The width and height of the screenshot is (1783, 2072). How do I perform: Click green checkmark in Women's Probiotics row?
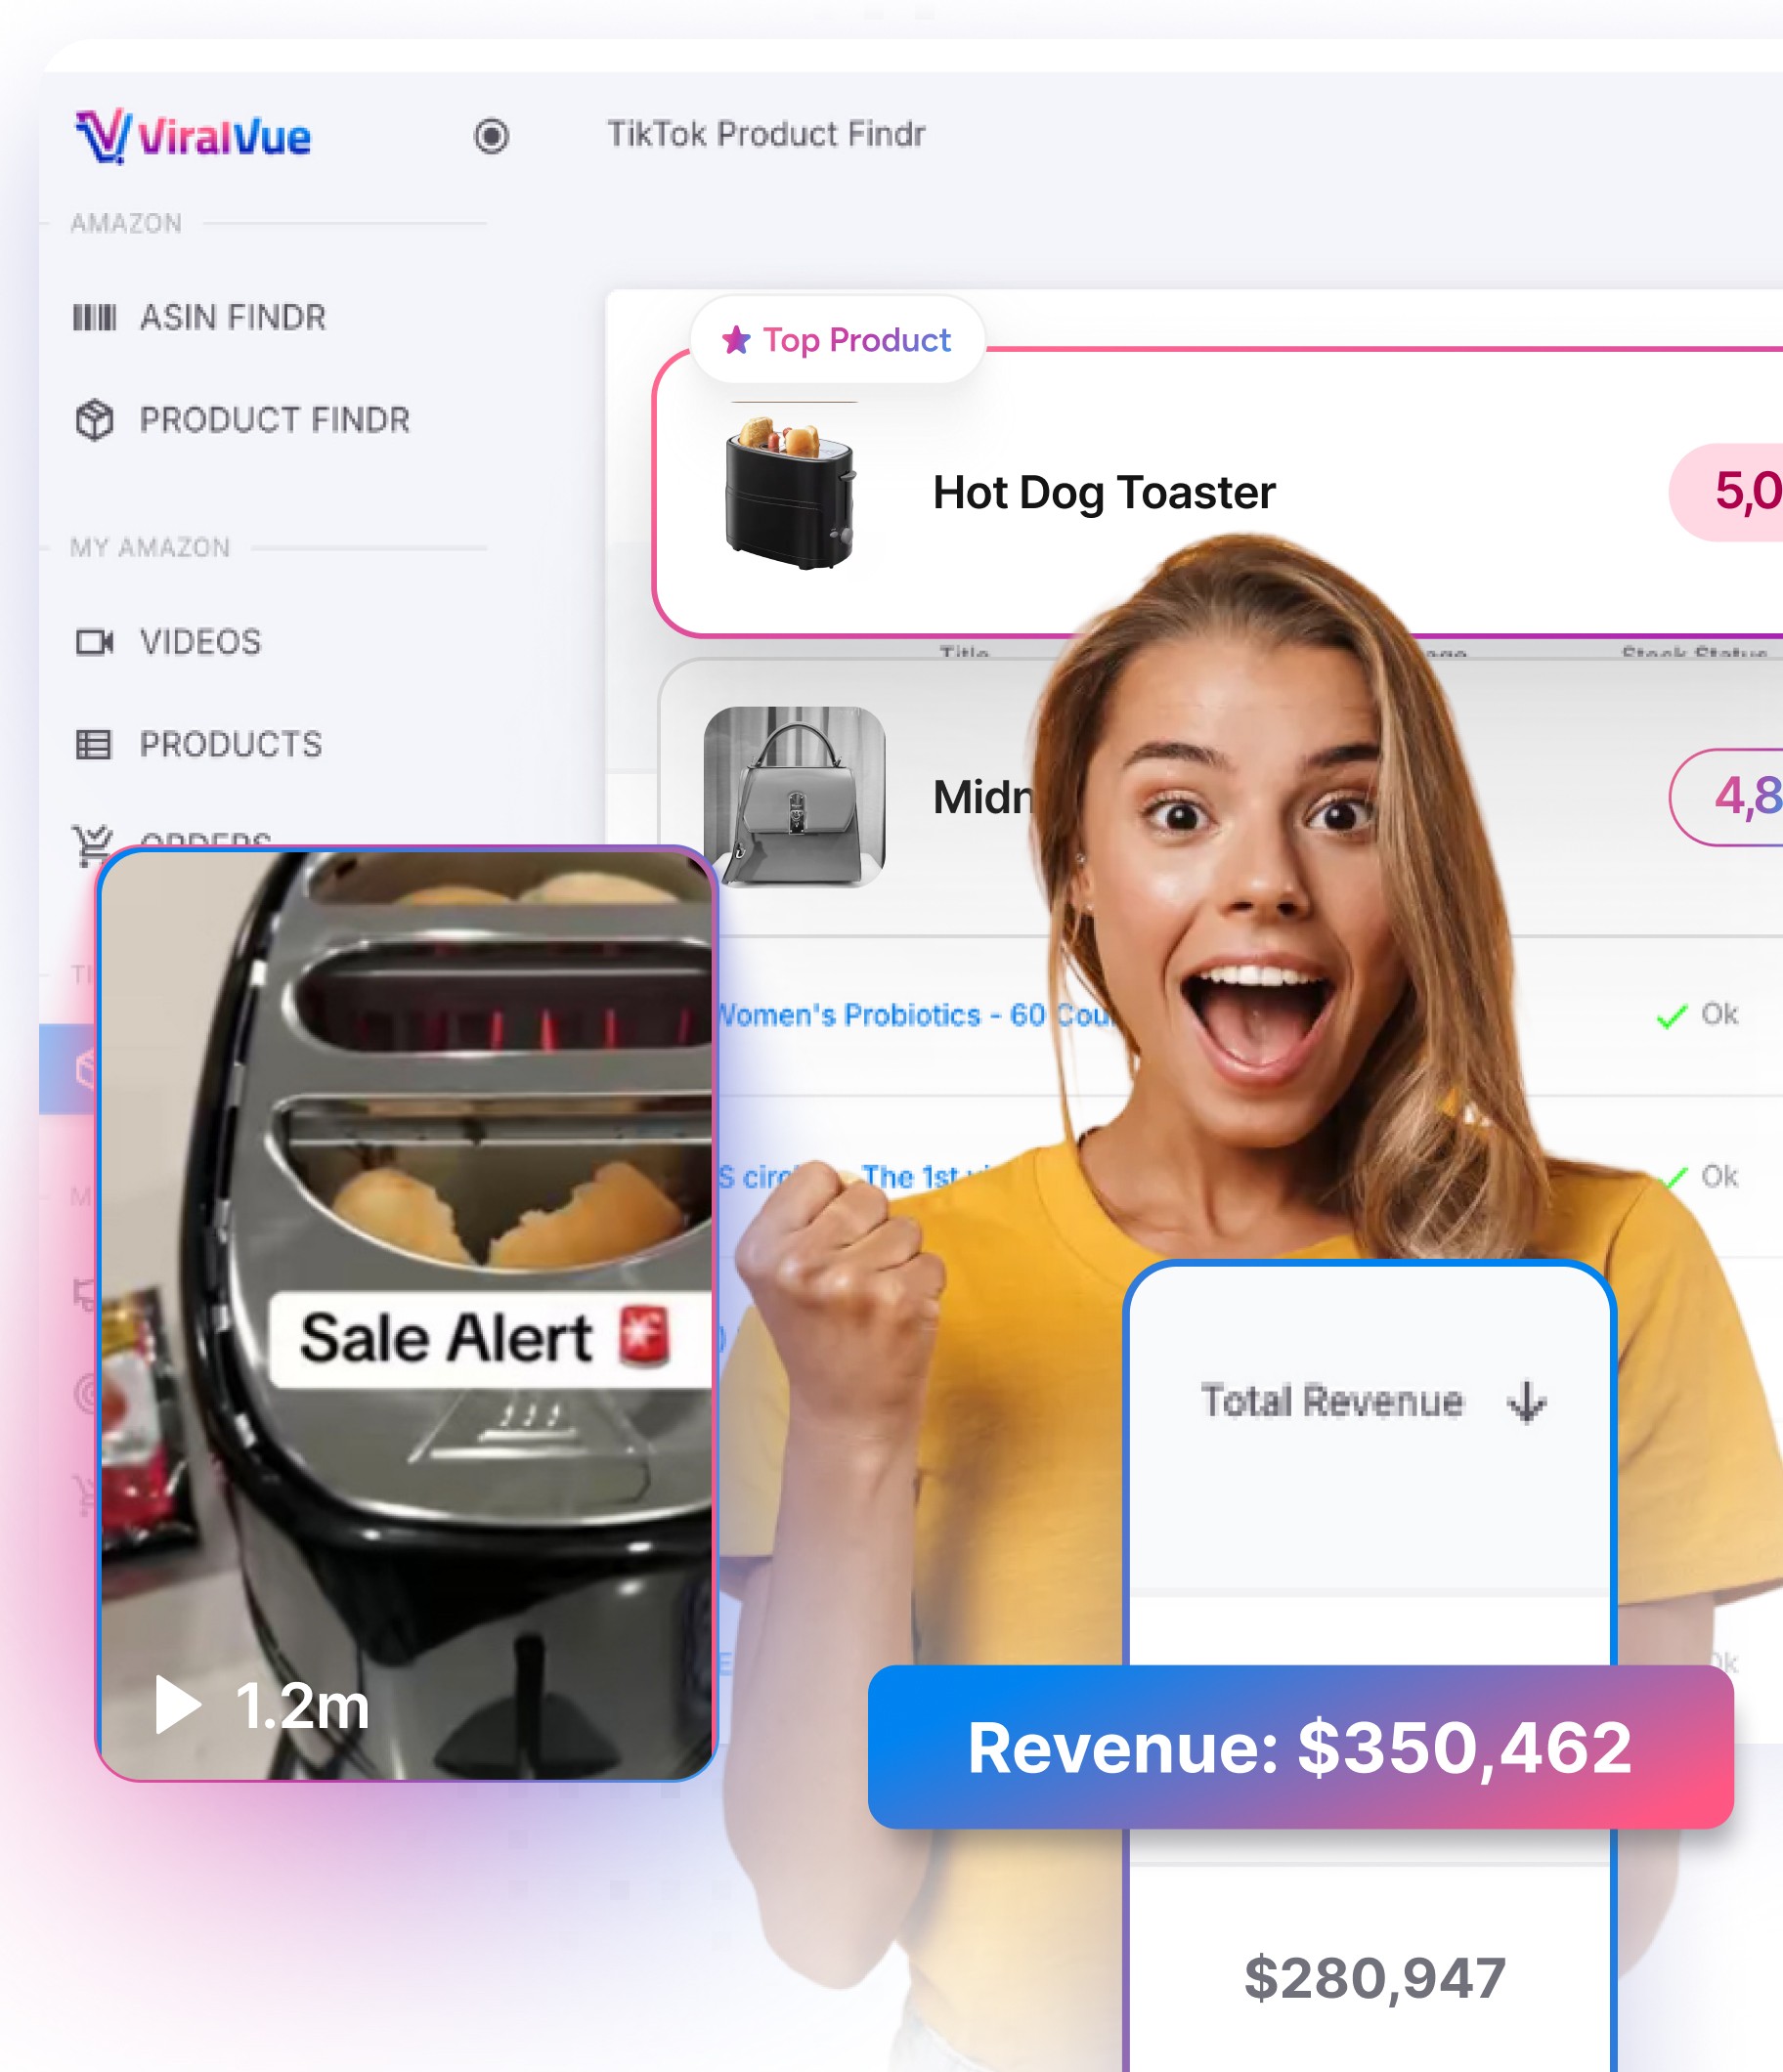pyautogui.click(x=1672, y=1016)
